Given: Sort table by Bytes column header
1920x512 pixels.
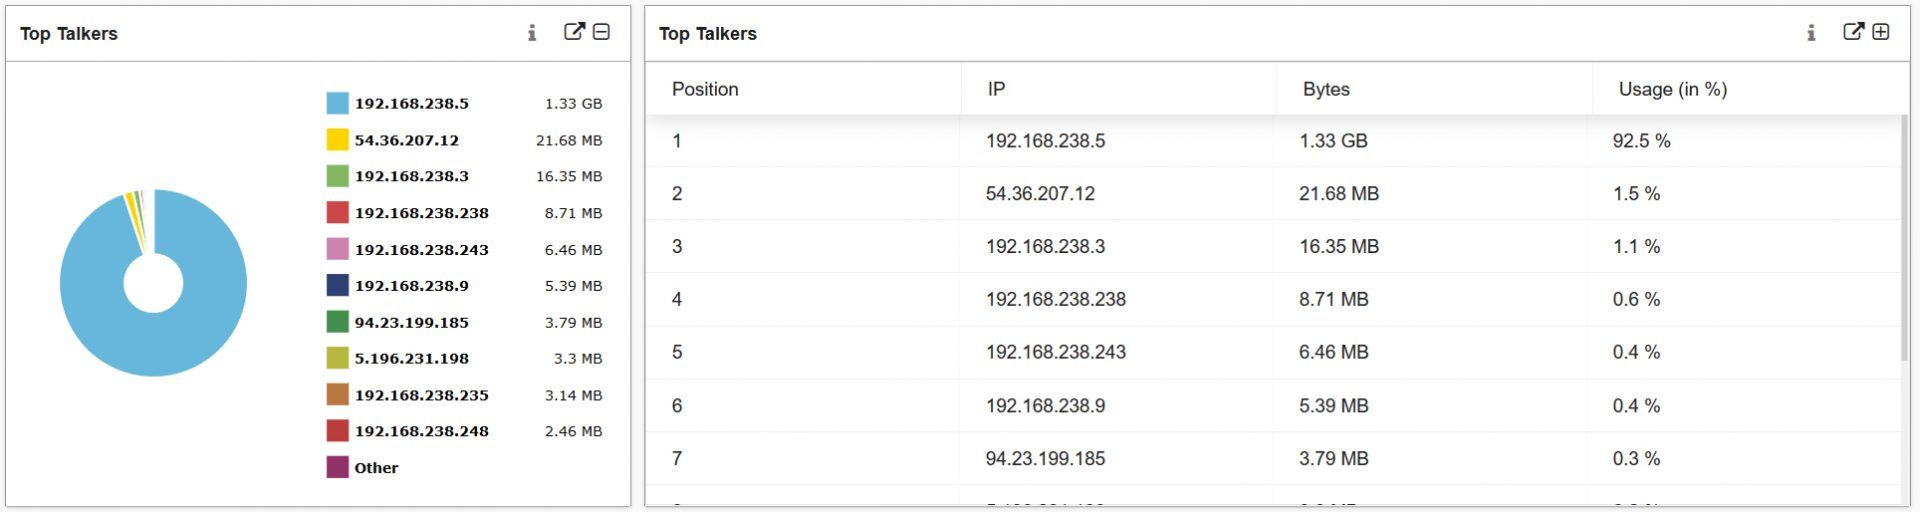Looking at the screenshot, I should [x=1326, y=89].
